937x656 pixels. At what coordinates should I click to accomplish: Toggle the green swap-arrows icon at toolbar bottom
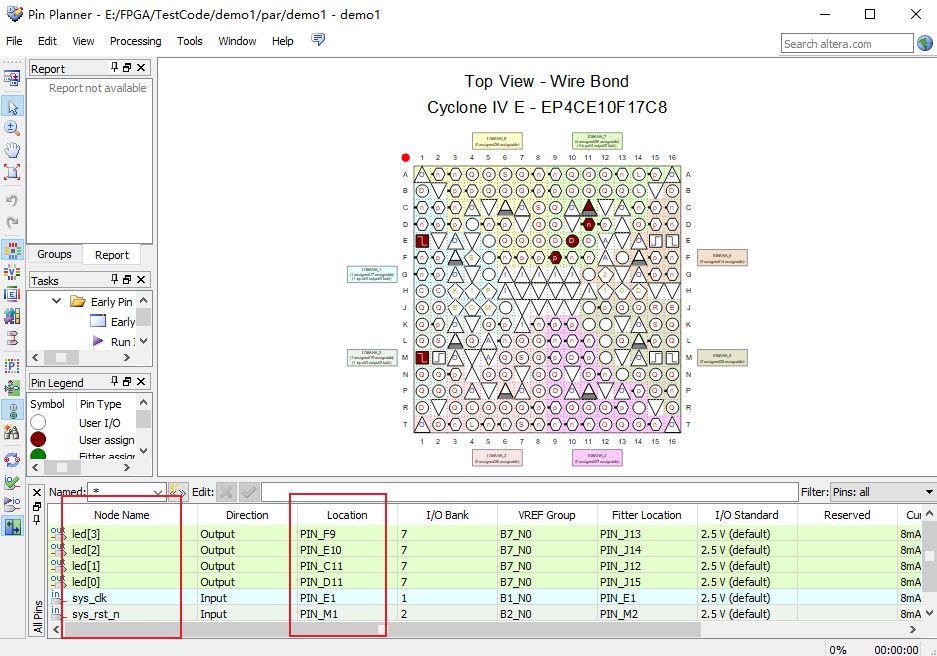(13, 526)
